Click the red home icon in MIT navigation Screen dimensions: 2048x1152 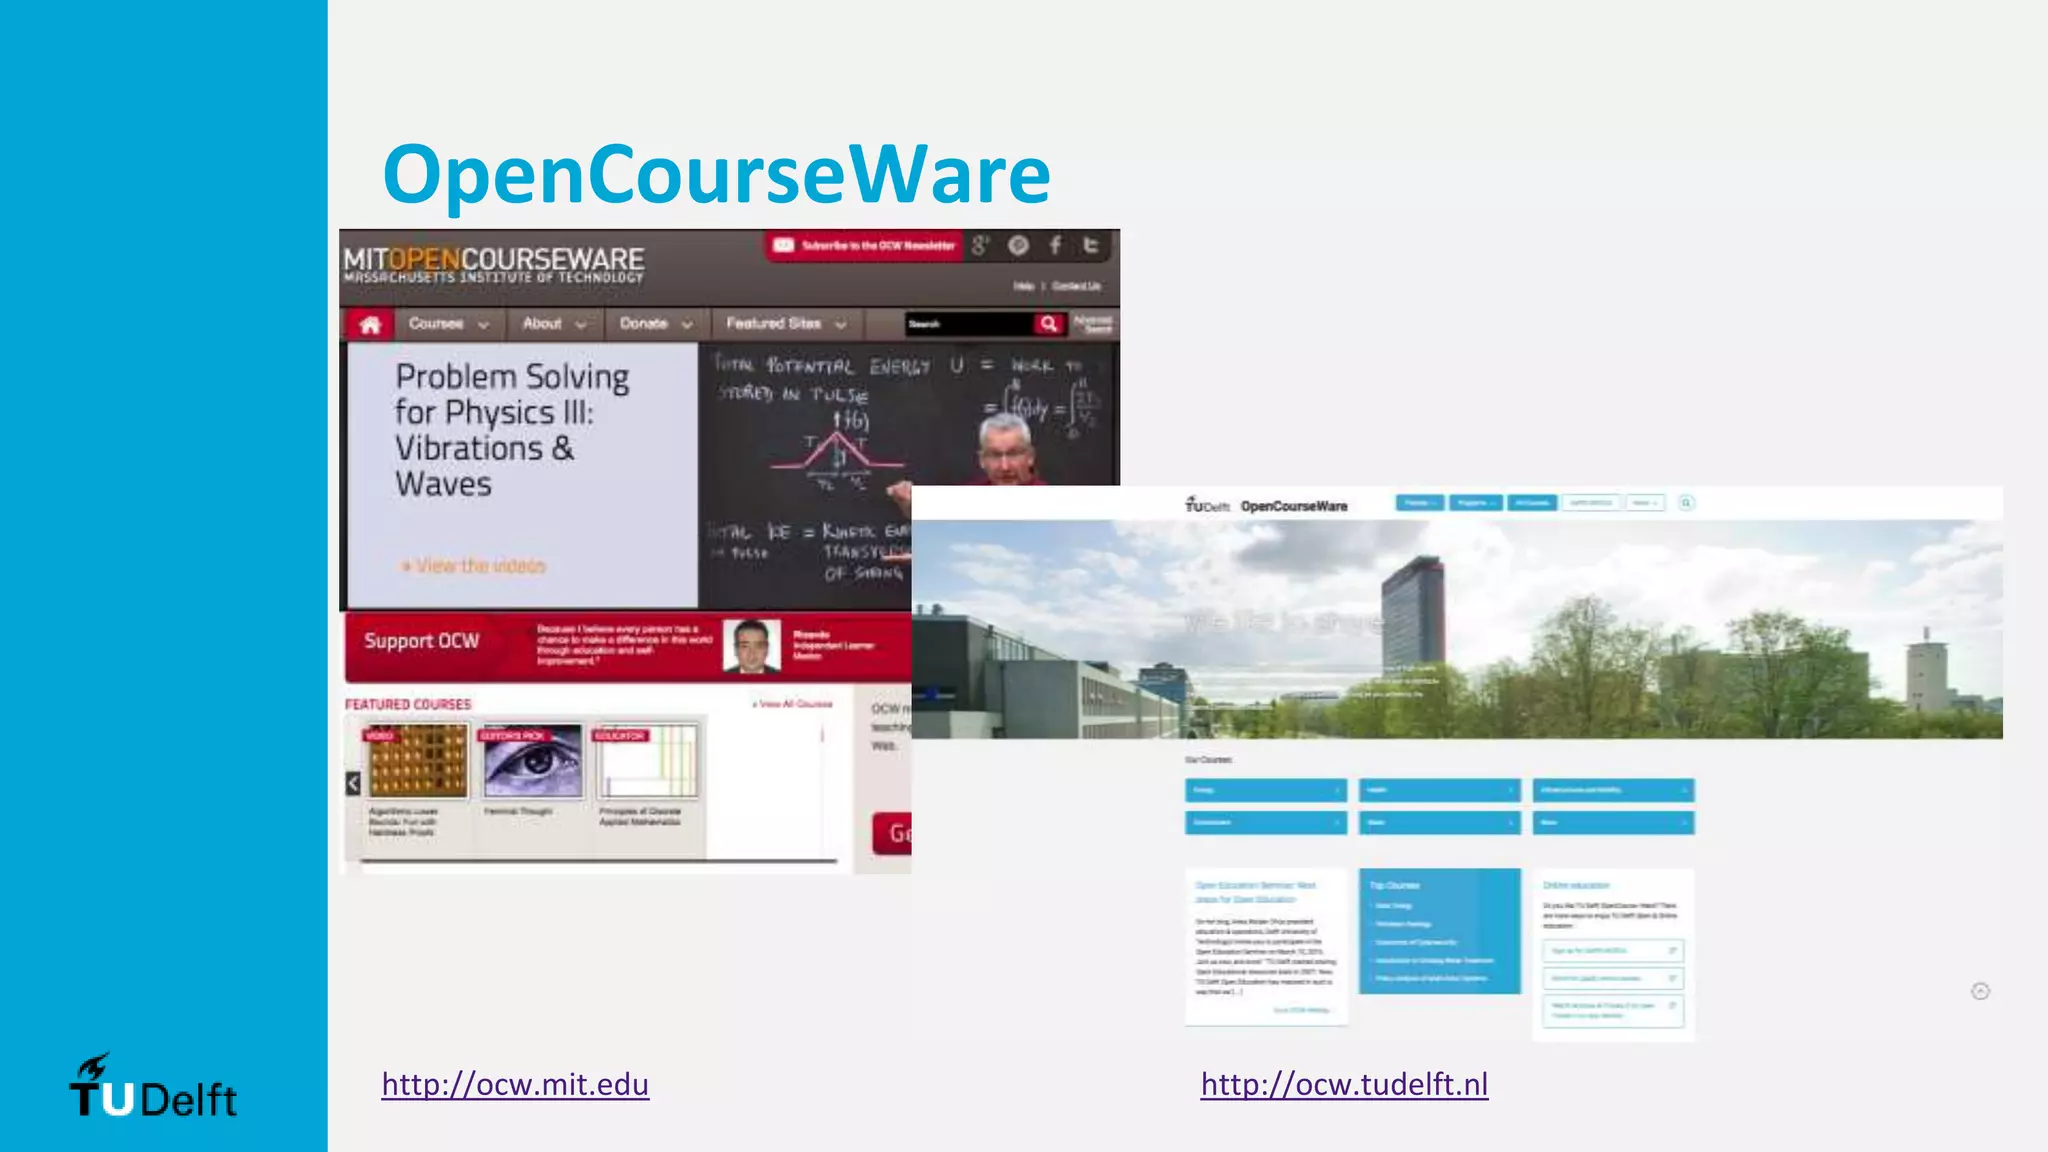(x=370, y=324)
